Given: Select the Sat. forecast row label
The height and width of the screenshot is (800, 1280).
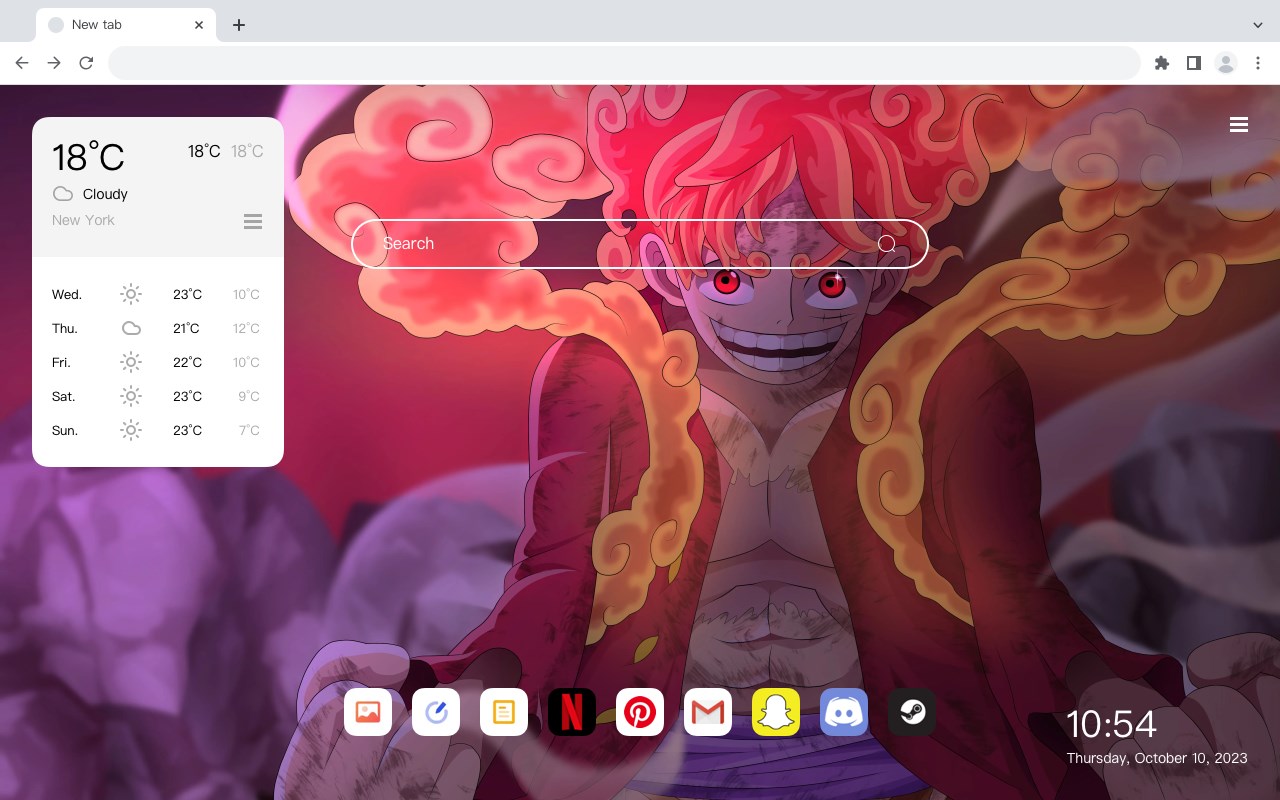Looking at the screenshot, I should click(x=64, y=396).
